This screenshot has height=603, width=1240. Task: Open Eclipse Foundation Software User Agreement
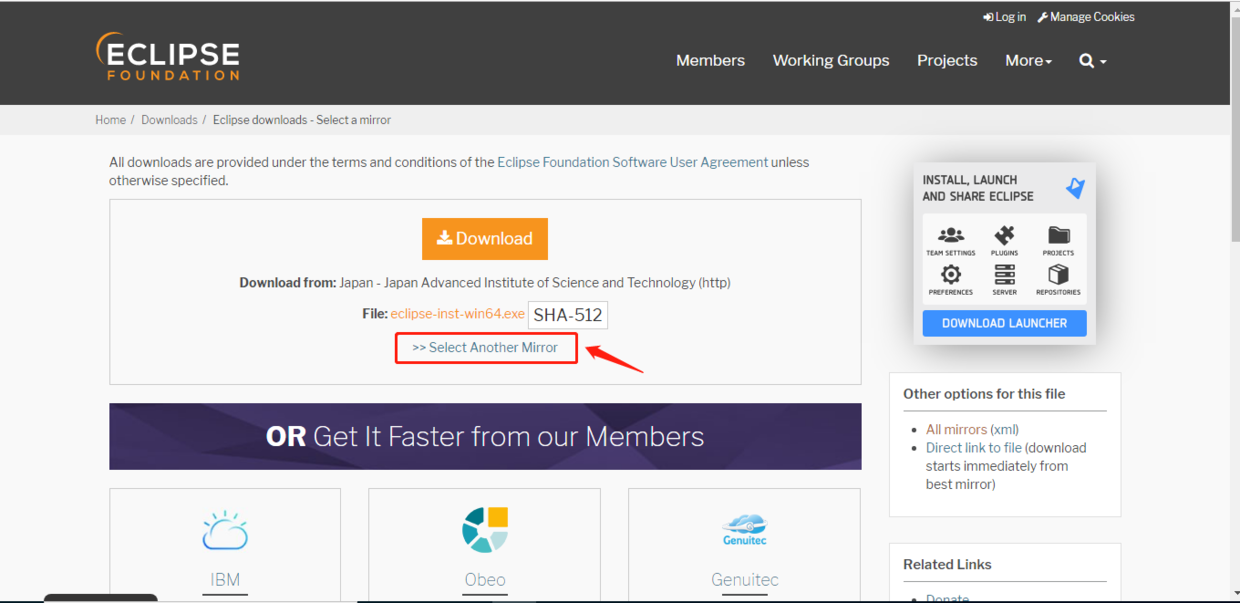pos(633,162)
